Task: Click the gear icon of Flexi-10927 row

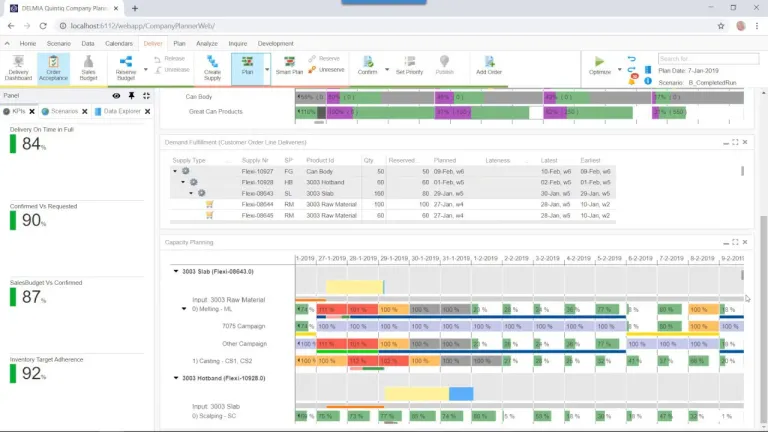Action: click(x=186, y=171)
